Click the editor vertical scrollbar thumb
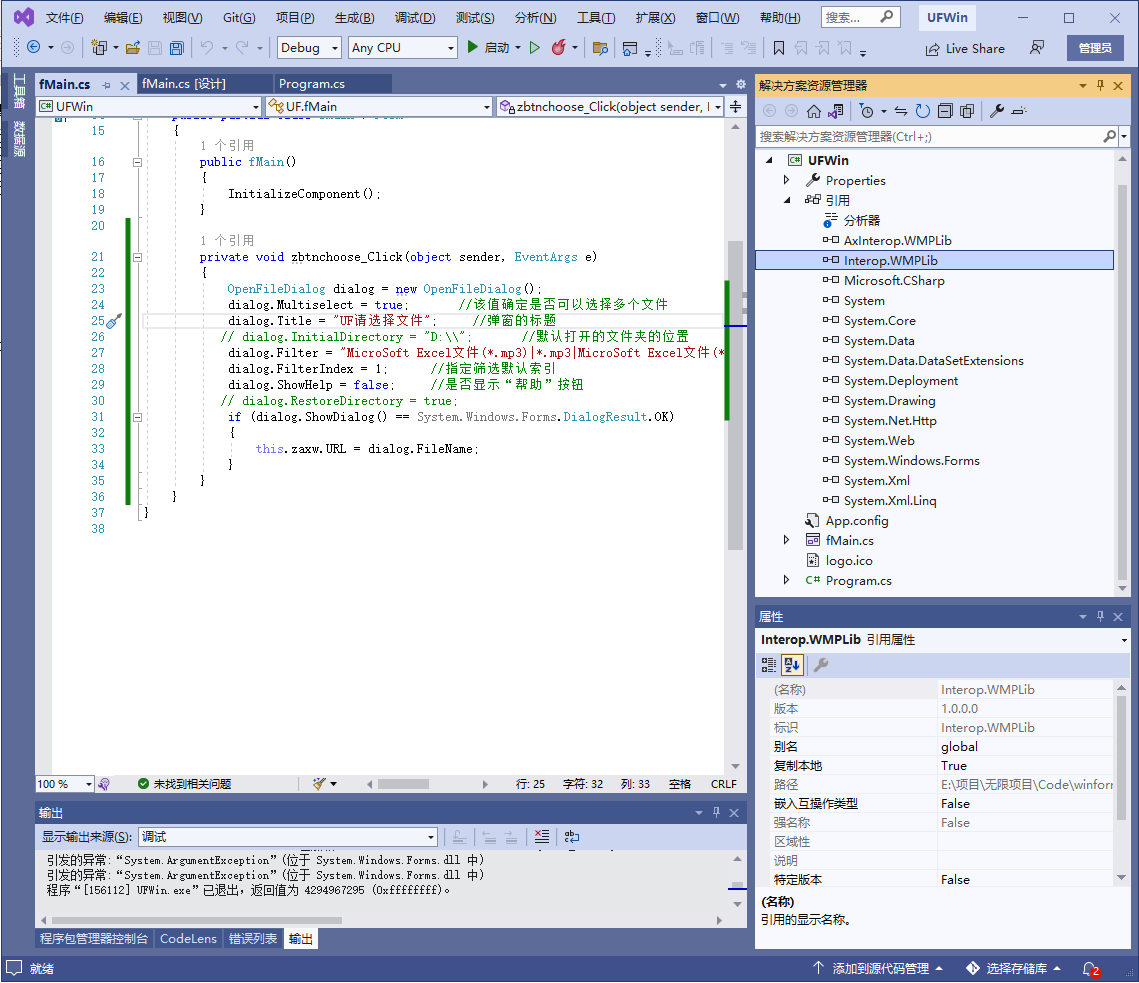 pyautogui.click(x=735, y=396)
